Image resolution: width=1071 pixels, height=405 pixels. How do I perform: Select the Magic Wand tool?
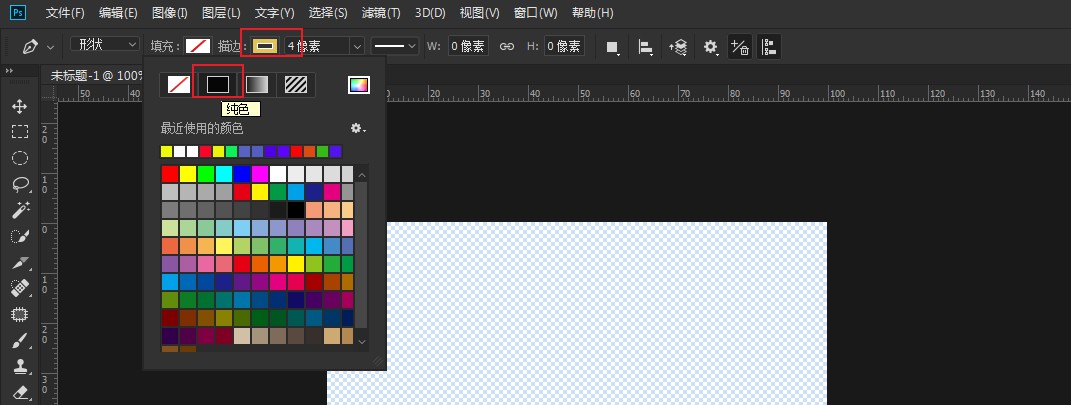(x=20, y=210)
